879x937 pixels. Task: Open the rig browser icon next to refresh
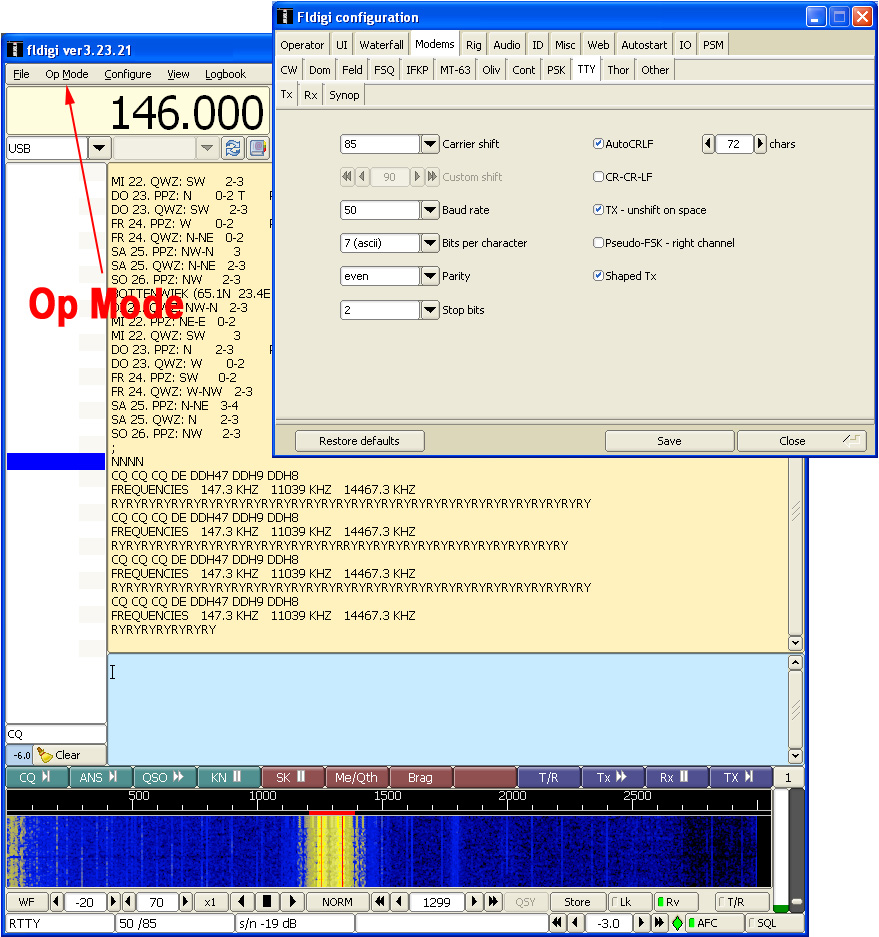(x=258, y=148)
